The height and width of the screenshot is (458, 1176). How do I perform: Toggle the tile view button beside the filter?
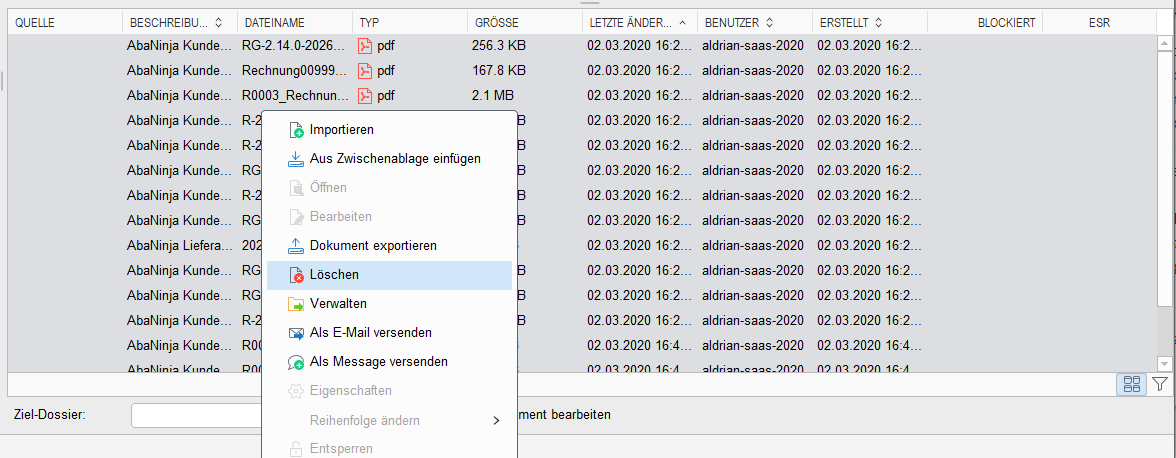coord(1132,385)
